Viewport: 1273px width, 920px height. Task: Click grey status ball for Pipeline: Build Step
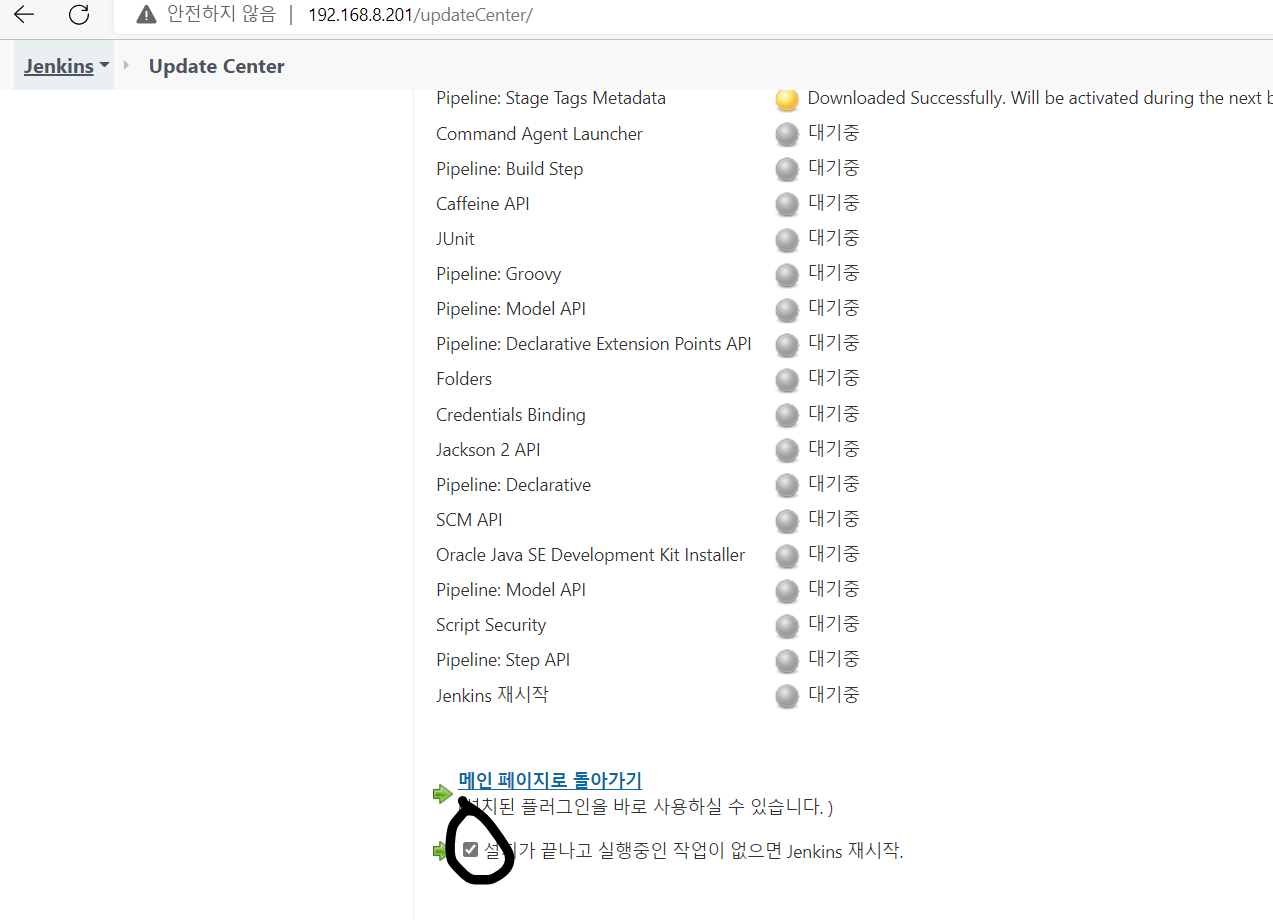pyautogui.click(x=787, y=169)
